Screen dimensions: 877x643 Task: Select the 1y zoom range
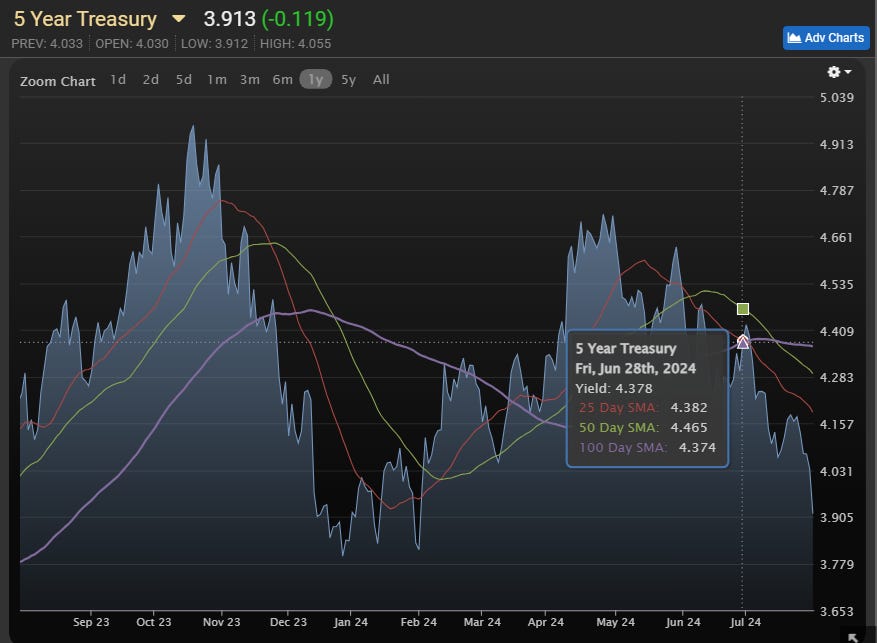[x=316, y=79]
